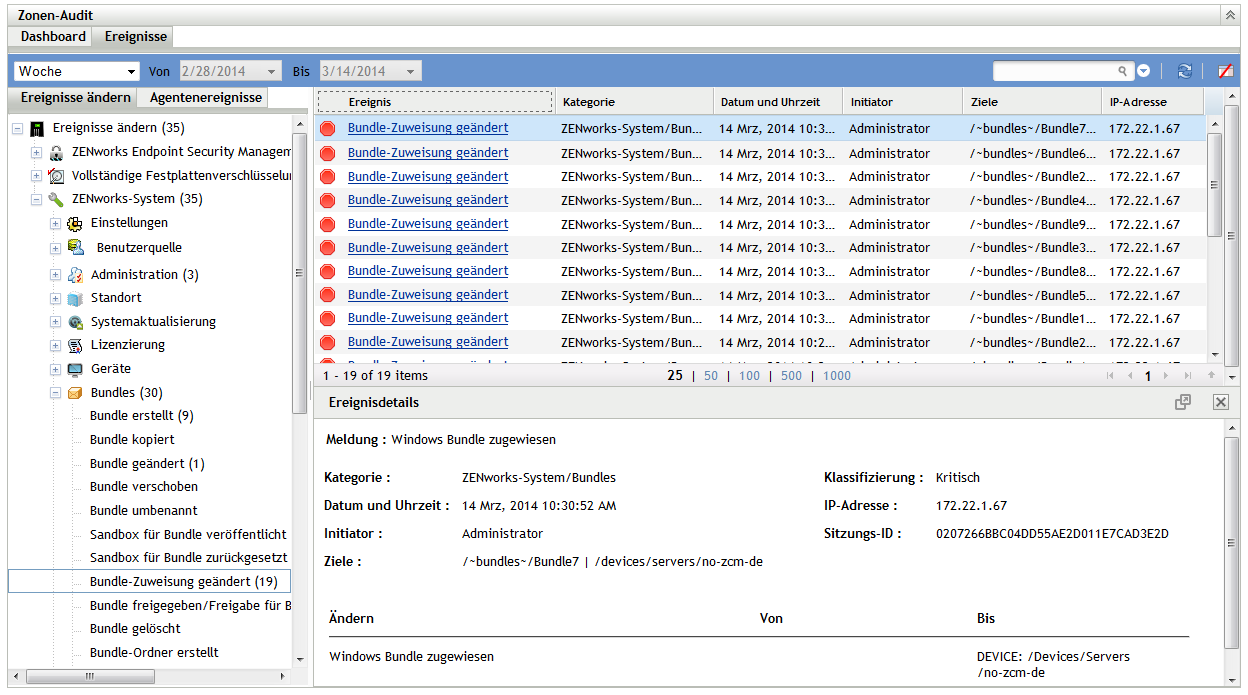Show 50 items per page

pyautogui.click(x=711, y=376)
